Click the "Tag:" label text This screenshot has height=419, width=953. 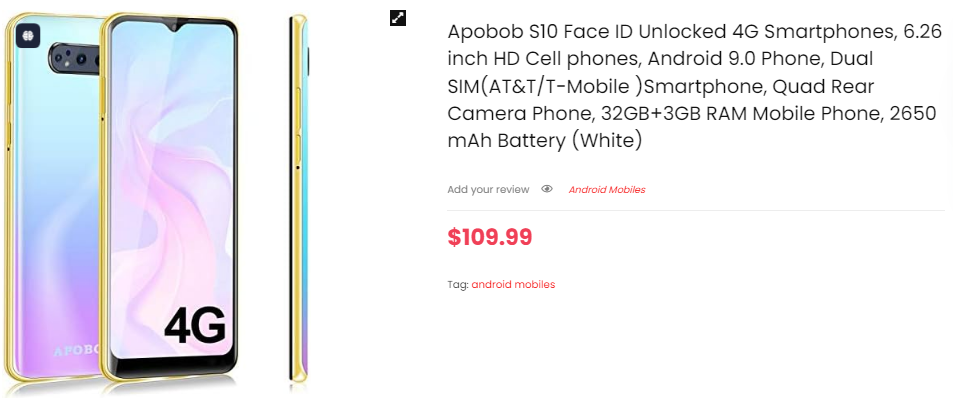click(458, 284)
